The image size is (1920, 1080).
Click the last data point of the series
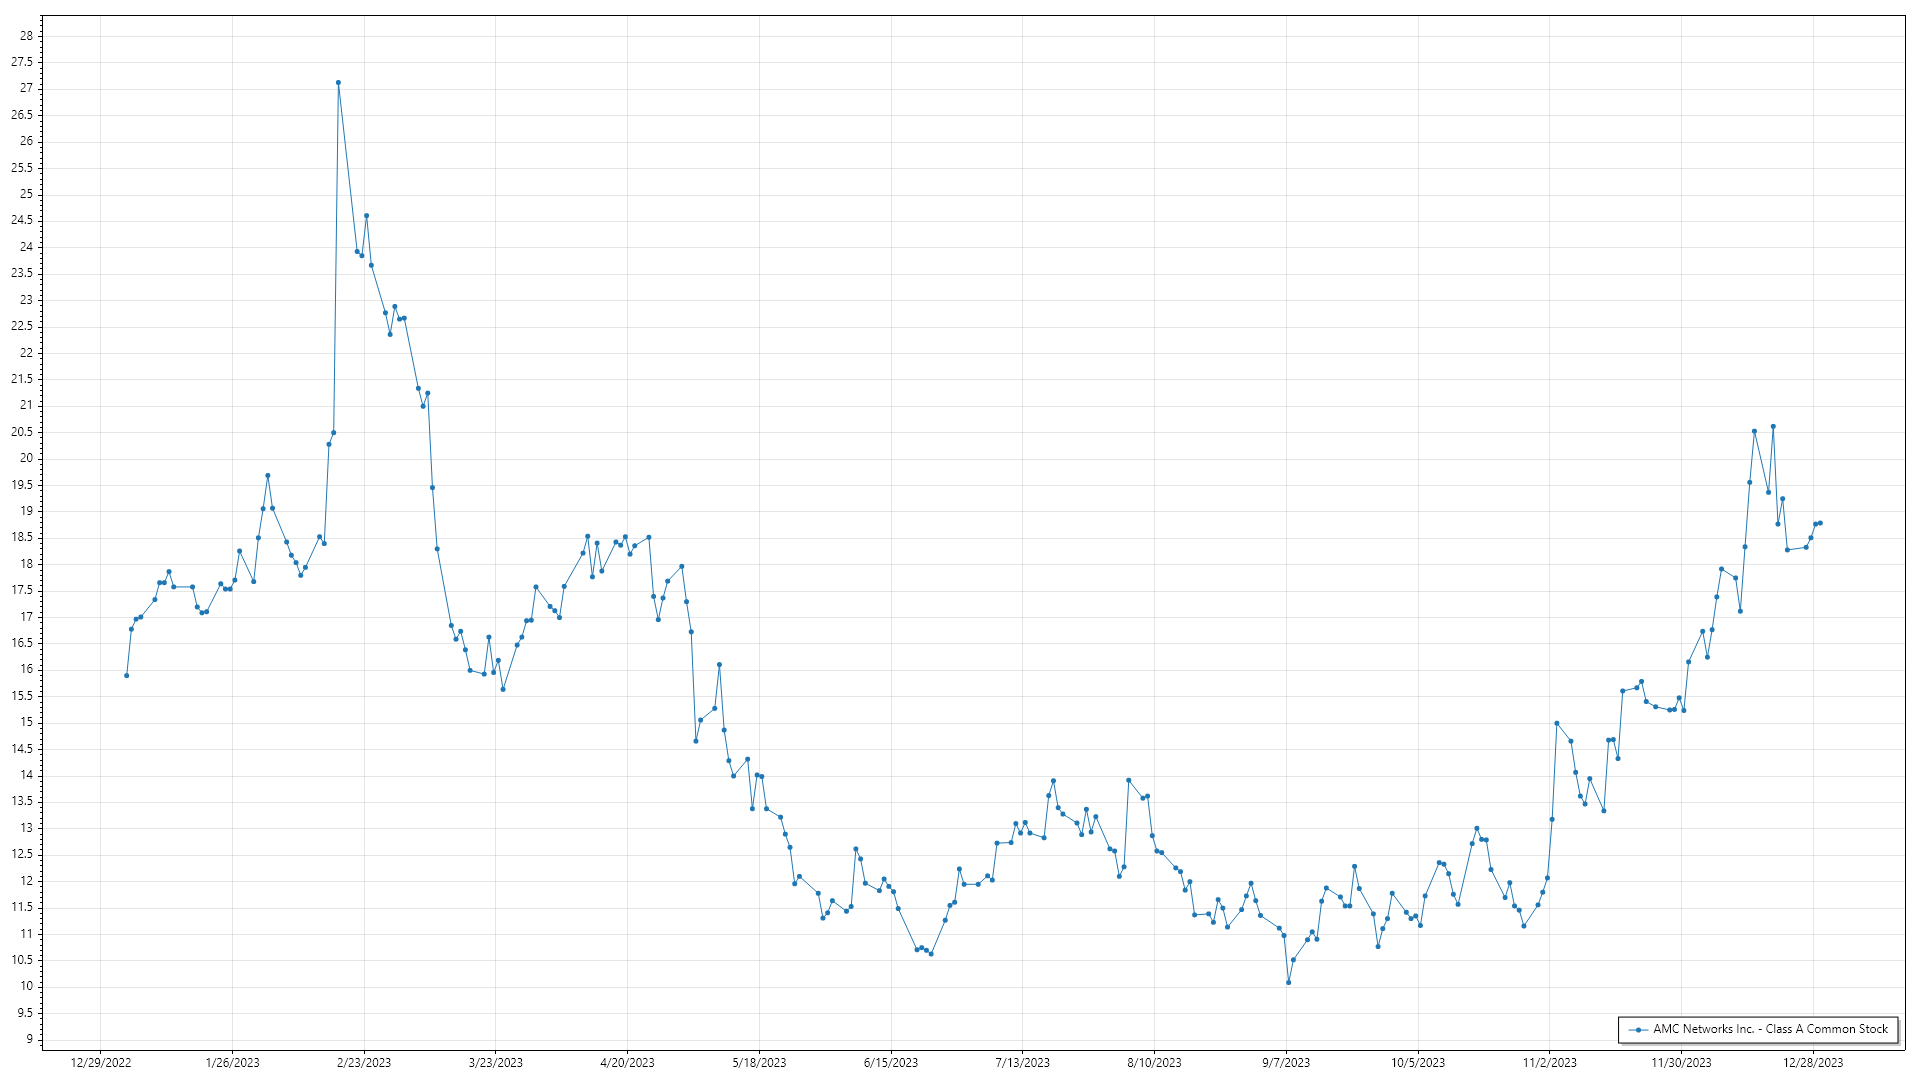(1820, 523)
